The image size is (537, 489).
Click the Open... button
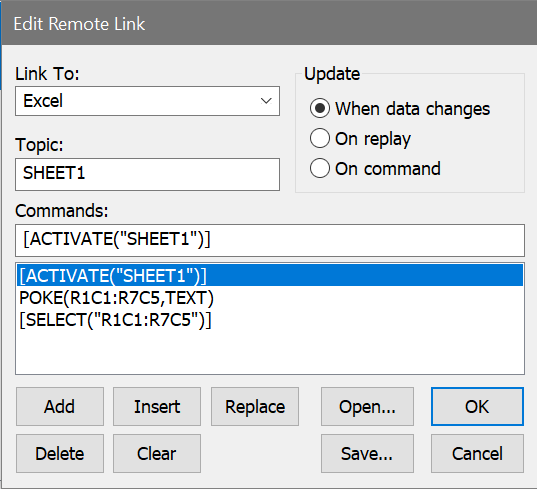[x=367, y=406]
